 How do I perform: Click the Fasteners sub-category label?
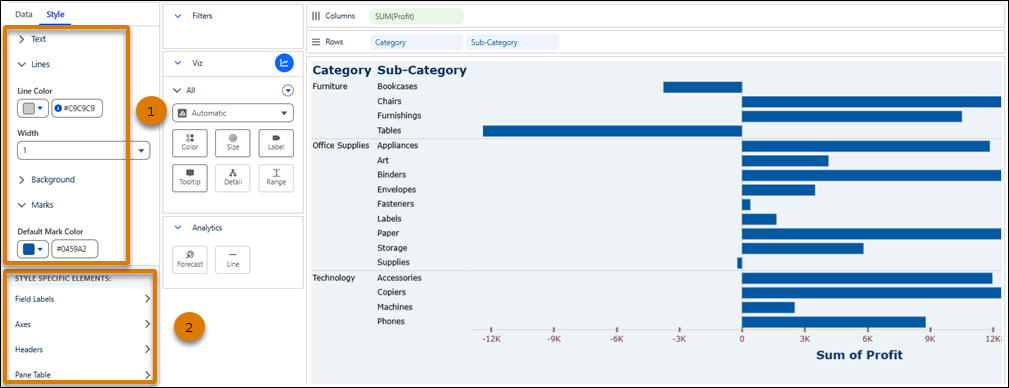click(x=396, y=204)
